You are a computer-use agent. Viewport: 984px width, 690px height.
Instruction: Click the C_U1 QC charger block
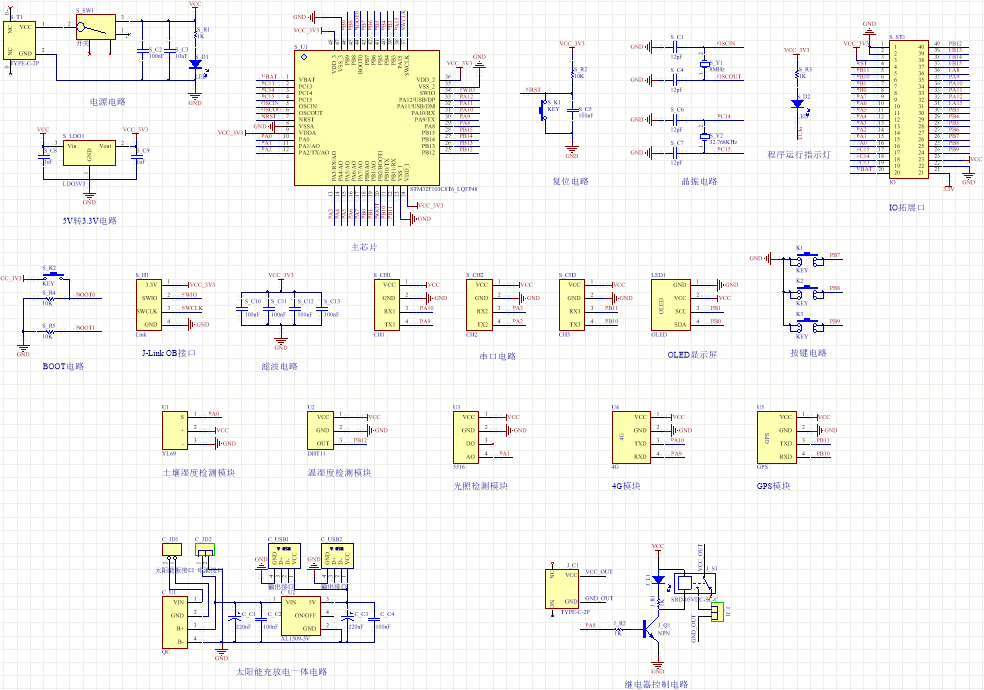point(175,622)
